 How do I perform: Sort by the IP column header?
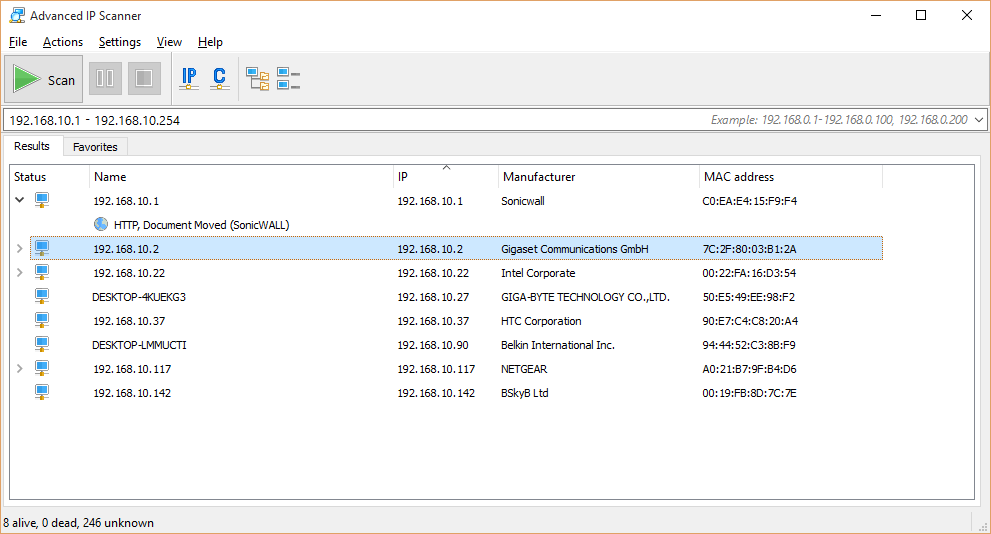(446, 177)
